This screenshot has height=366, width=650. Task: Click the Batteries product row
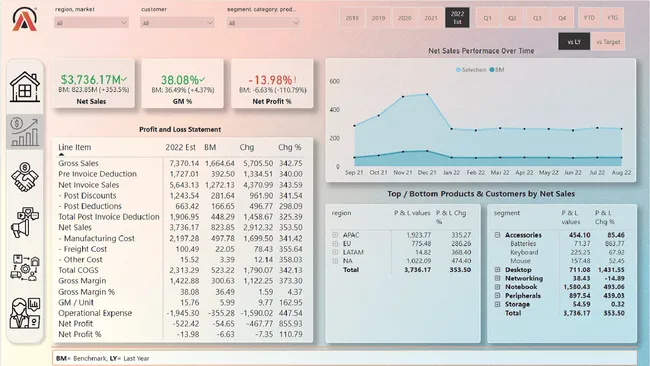523,244
